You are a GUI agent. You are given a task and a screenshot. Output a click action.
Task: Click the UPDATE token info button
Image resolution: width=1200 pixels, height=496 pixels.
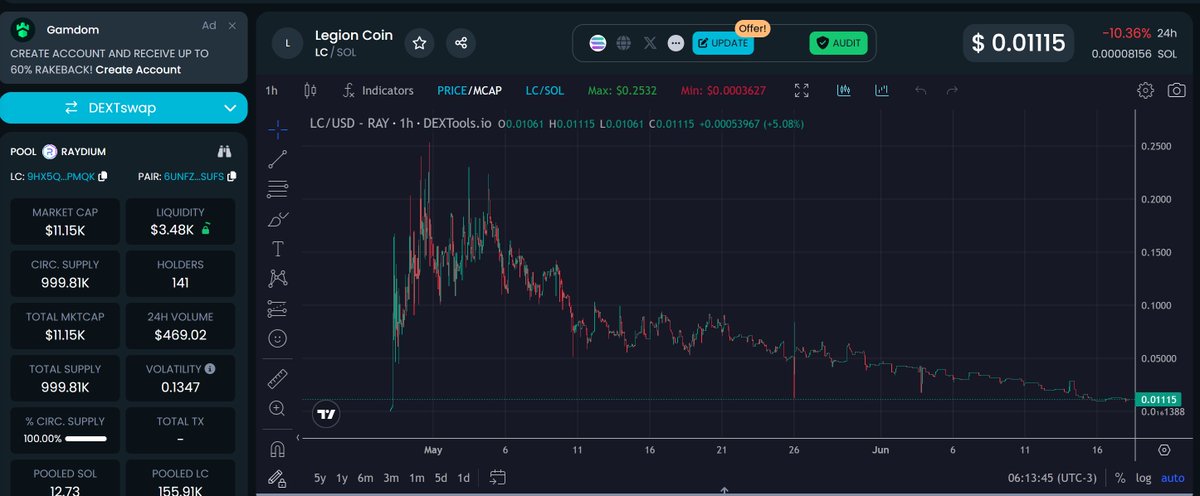click(x=723, y=43)
